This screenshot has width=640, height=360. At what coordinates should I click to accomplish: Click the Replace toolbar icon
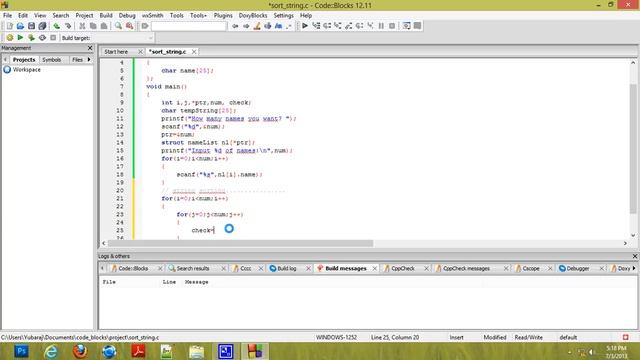click(129, 26)
